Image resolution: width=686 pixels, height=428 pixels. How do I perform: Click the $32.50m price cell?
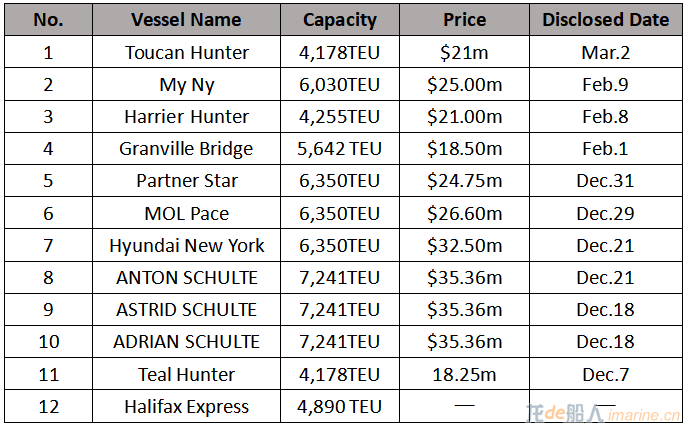(x=464, y=245)
